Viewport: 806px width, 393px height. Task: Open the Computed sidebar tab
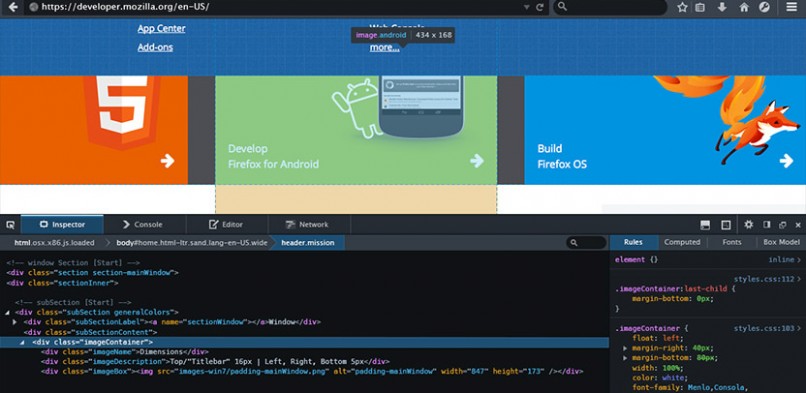682,242
